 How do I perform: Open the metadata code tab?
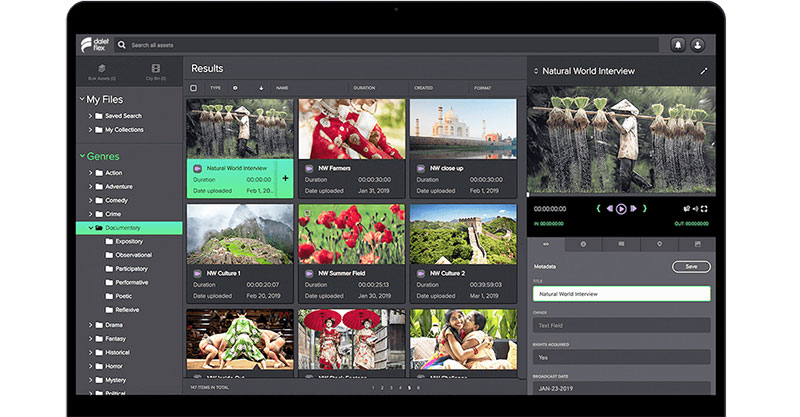point(546,244)
